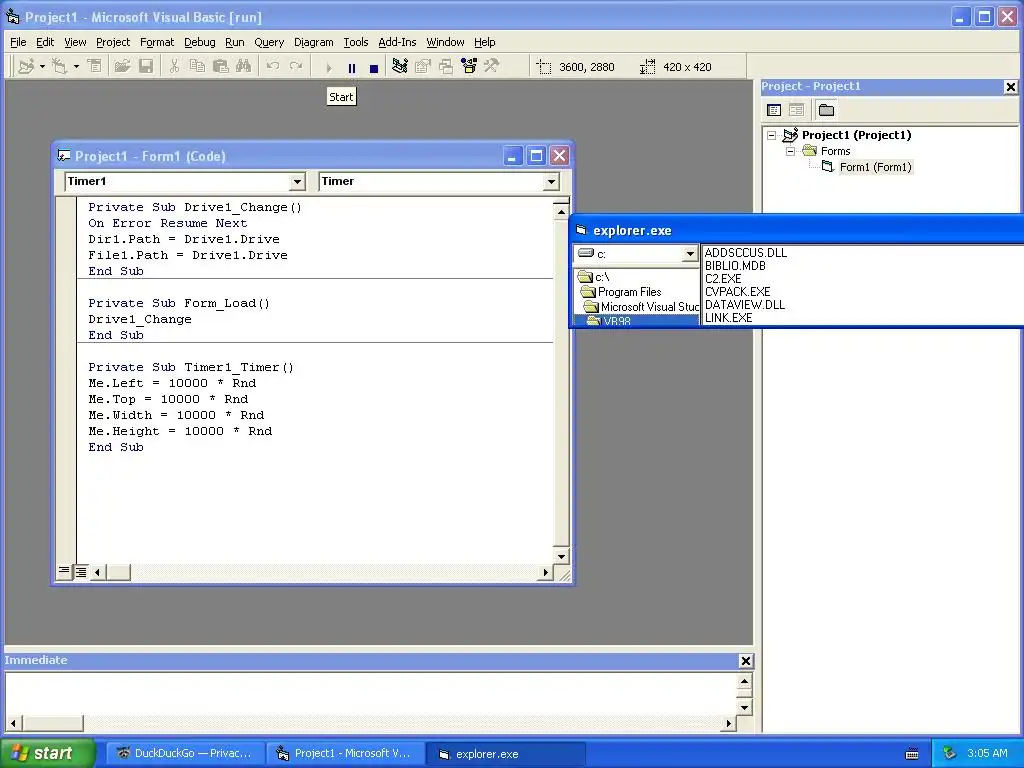Screen dimensions: 1024x768
Task: Open the Run menu
Action: click(x=234, y=42)
